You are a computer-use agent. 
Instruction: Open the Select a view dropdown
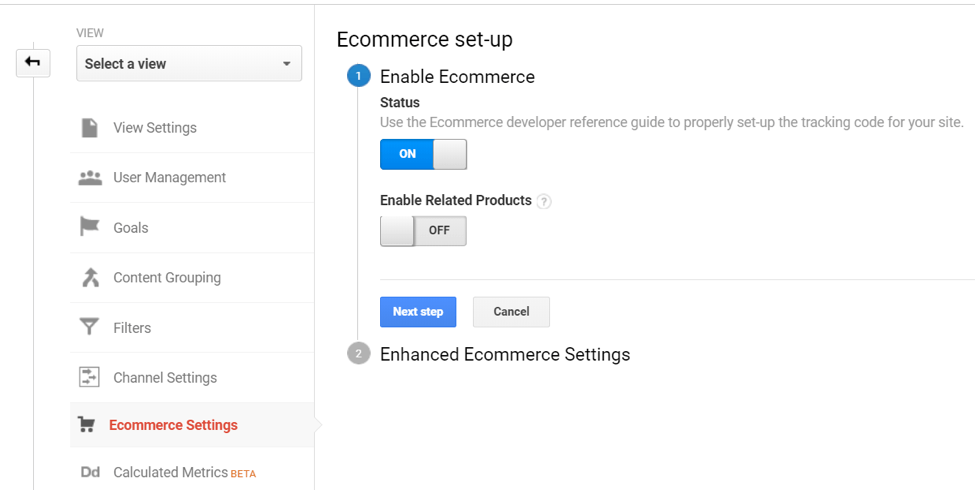coord(189,64)
